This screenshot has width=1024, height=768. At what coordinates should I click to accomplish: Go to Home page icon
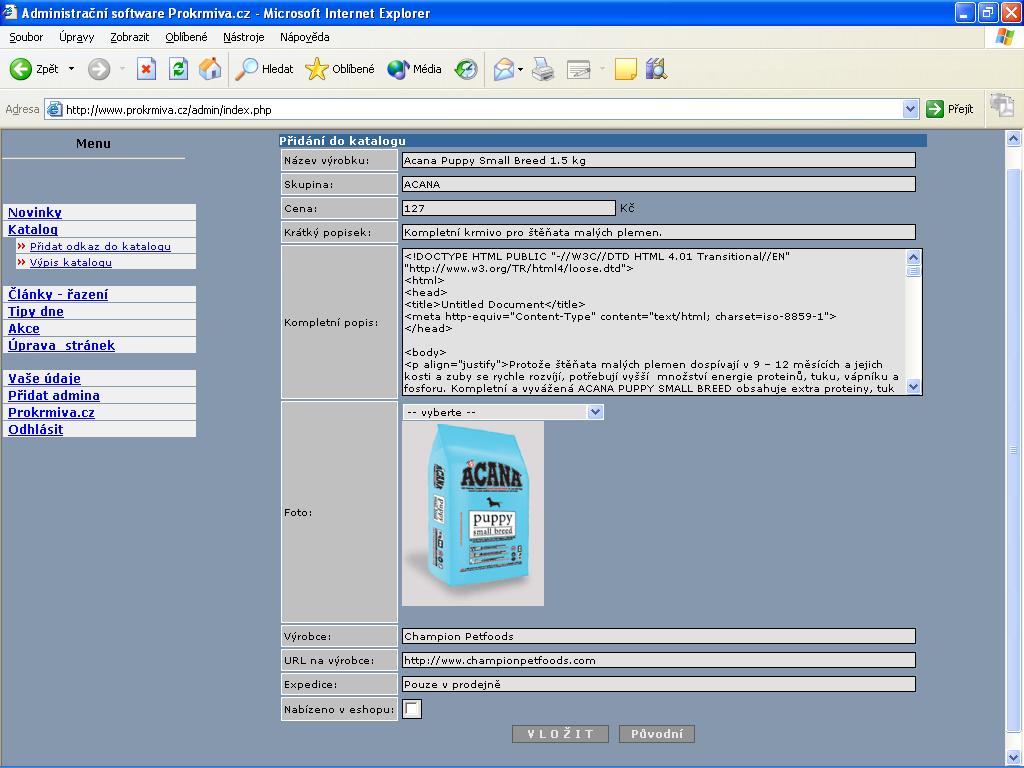click(210, 69)
